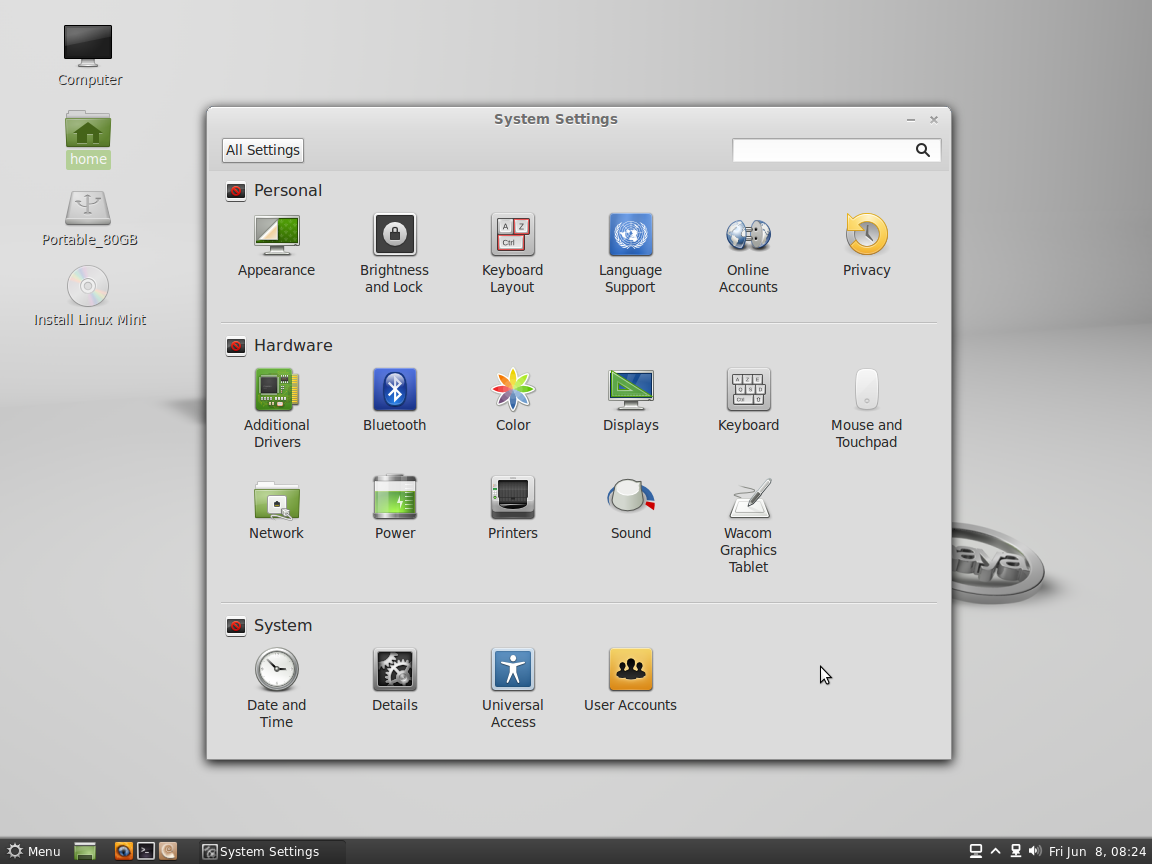
Task: Open the Details panel
Action: pos(395,681)
